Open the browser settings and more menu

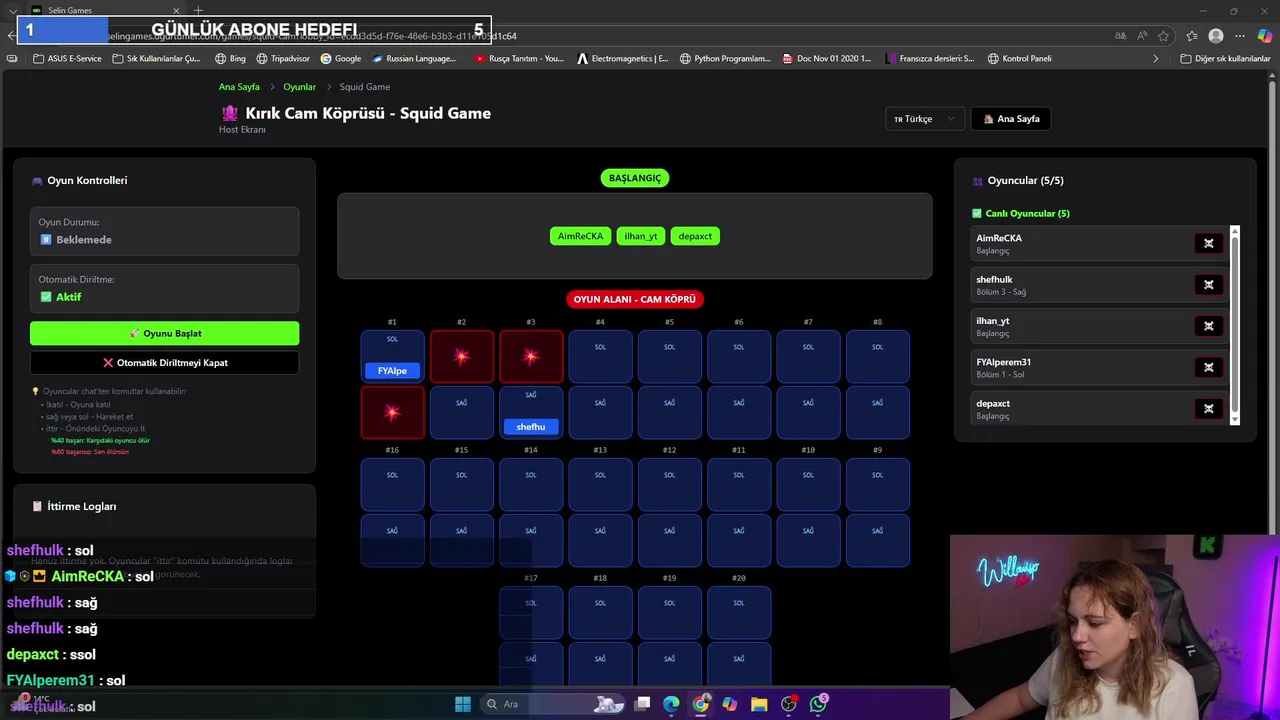pos(1240,36)
